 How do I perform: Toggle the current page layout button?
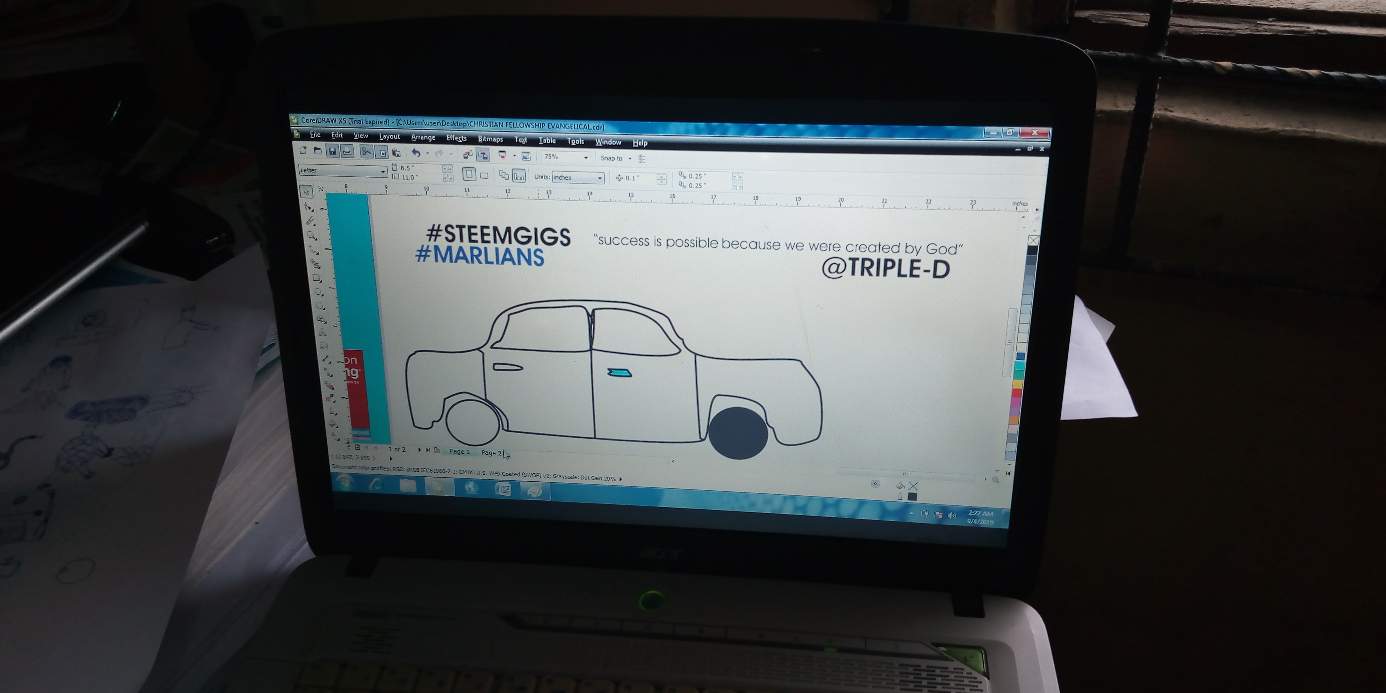pos(520,176)
